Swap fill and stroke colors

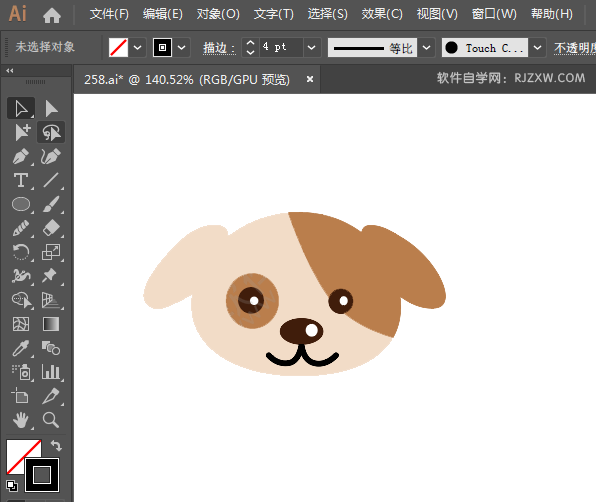56,445
